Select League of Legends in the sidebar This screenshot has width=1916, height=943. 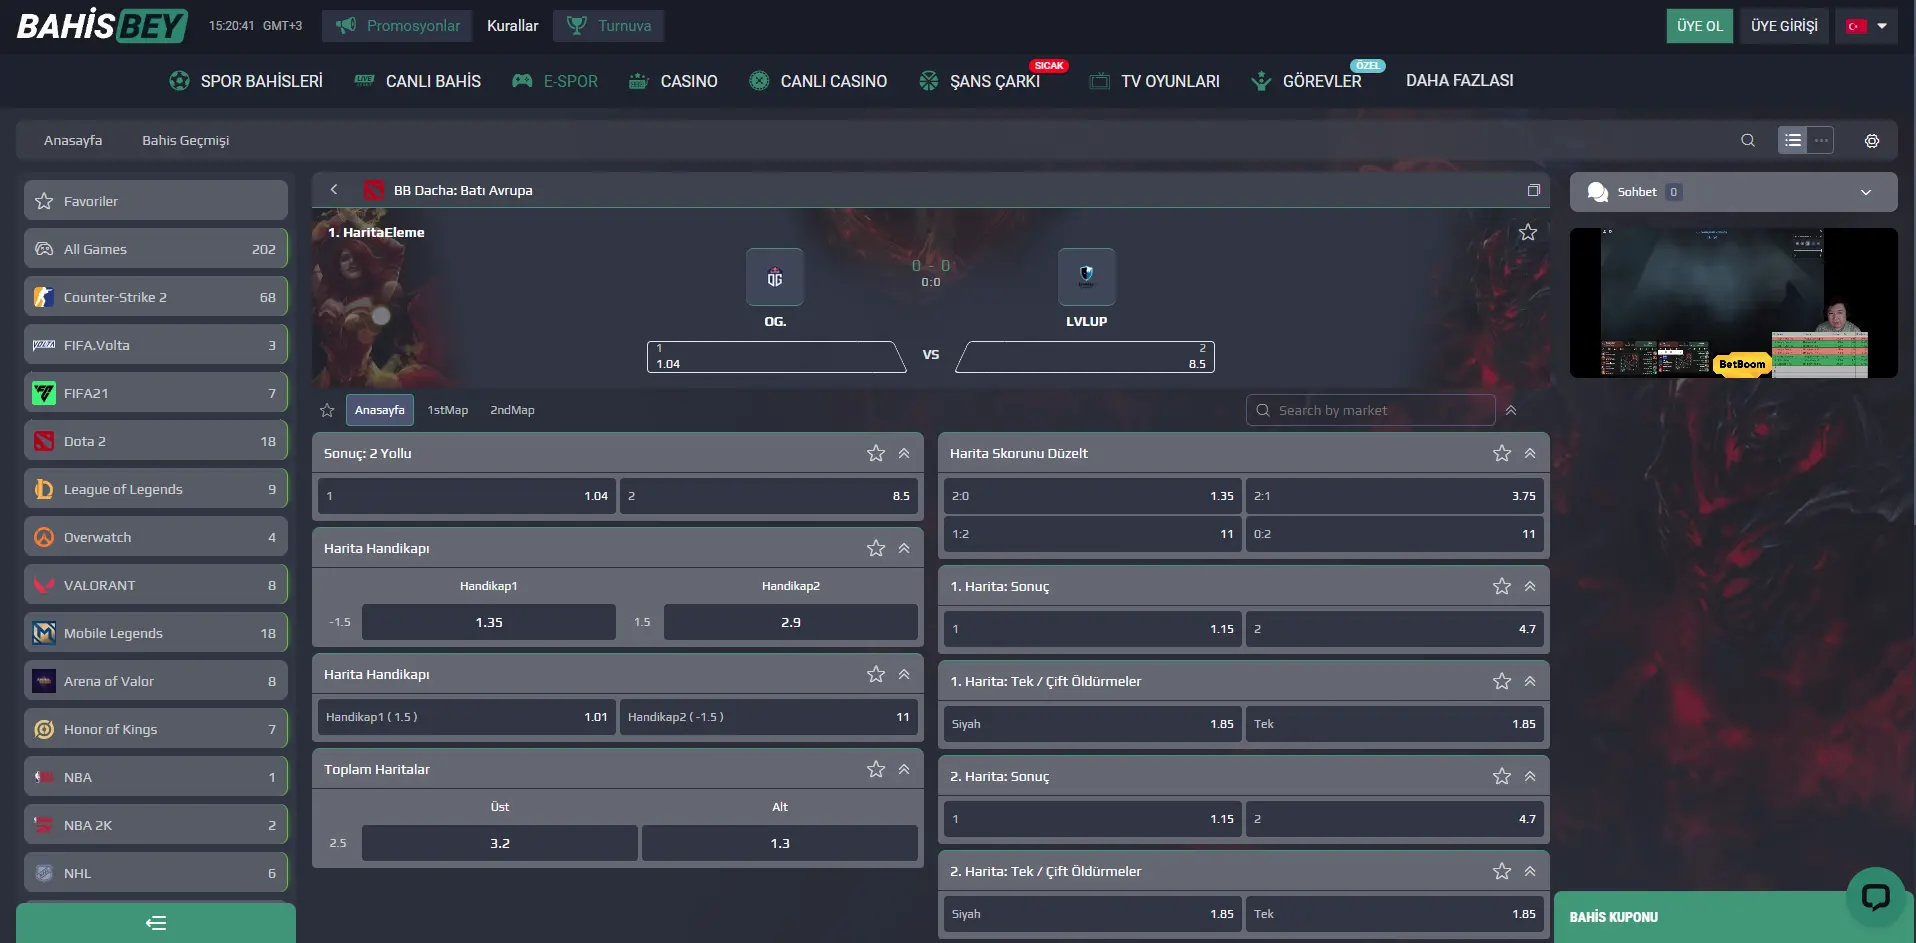[x=156, y=489]
